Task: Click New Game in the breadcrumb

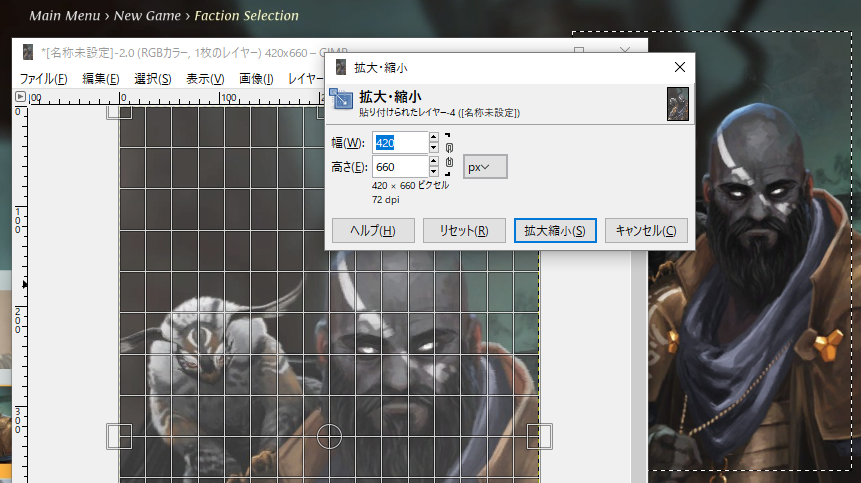Action: 147,15
